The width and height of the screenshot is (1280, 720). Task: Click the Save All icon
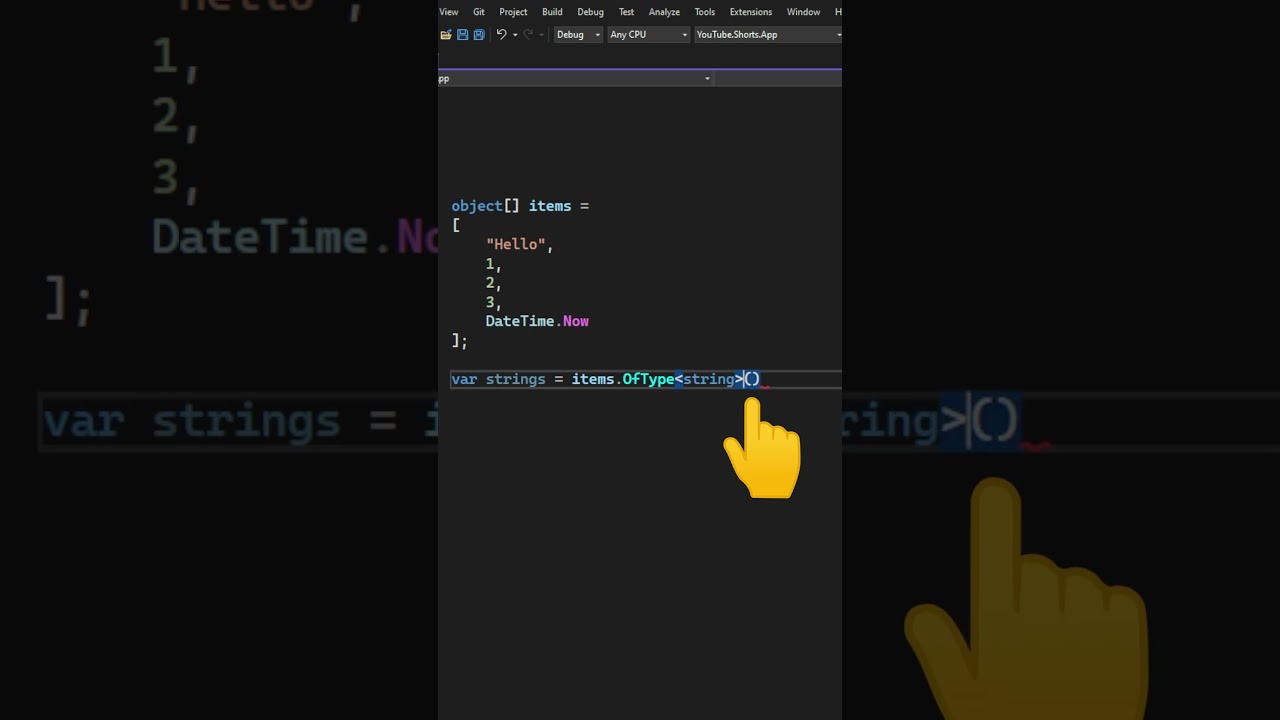tap(478, 34)
